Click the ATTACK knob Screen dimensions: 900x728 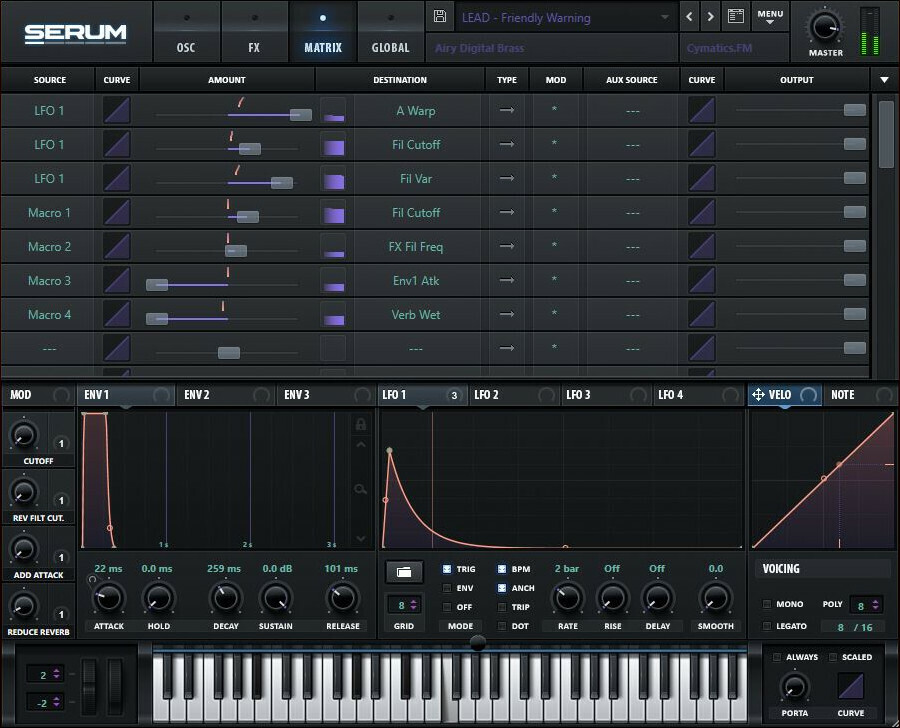[108, 598]
